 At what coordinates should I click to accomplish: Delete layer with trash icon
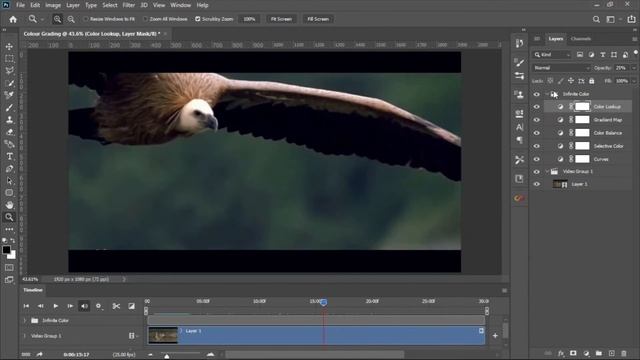624,353
